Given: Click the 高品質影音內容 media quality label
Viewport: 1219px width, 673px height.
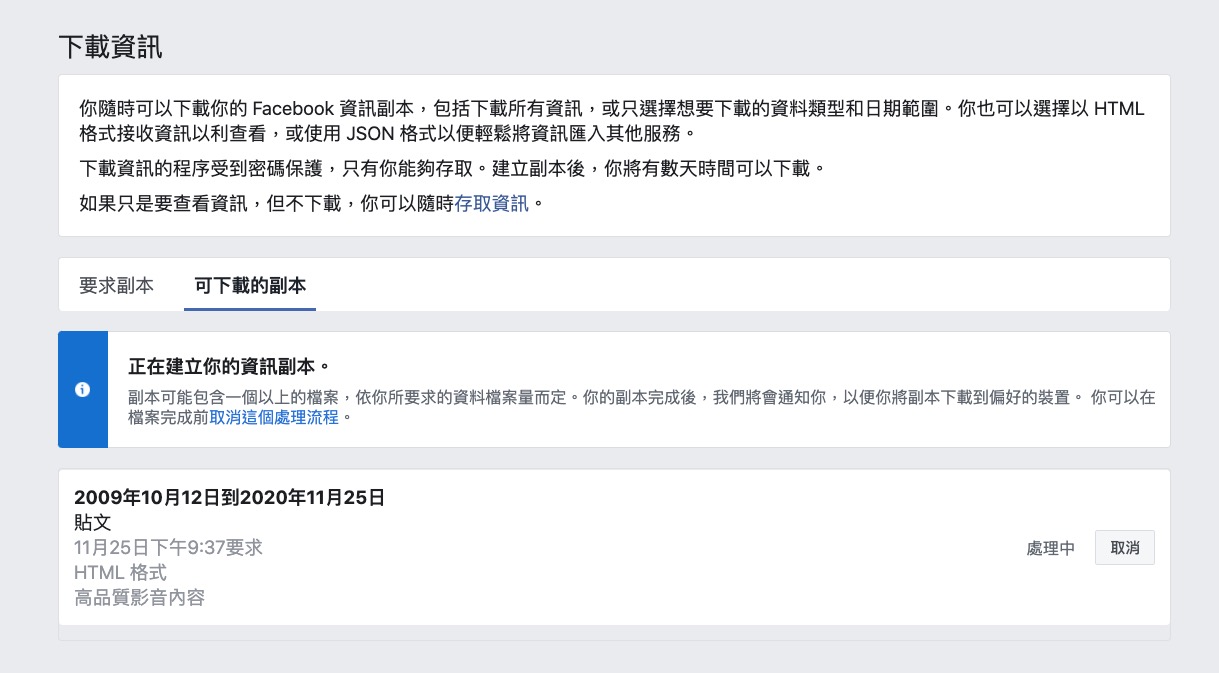Looking at the screenshot, I should 139,598.
